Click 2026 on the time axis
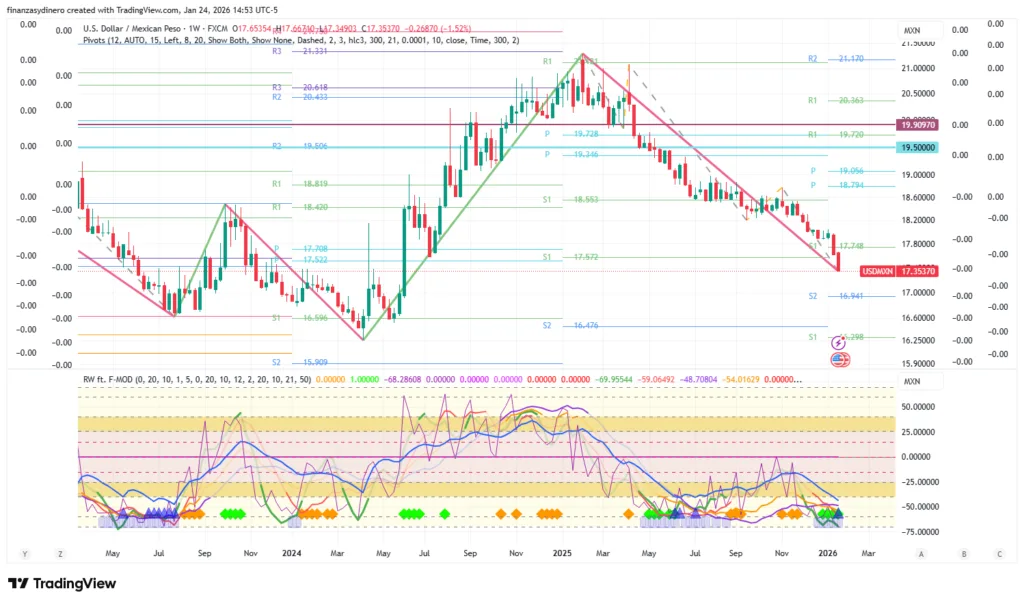The height and width of the screenshot is (604, 1024). [x=828, y=553]
